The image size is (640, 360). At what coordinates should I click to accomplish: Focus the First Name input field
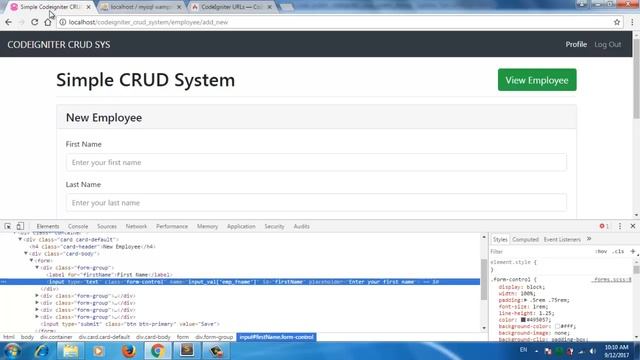pos(316,162)
